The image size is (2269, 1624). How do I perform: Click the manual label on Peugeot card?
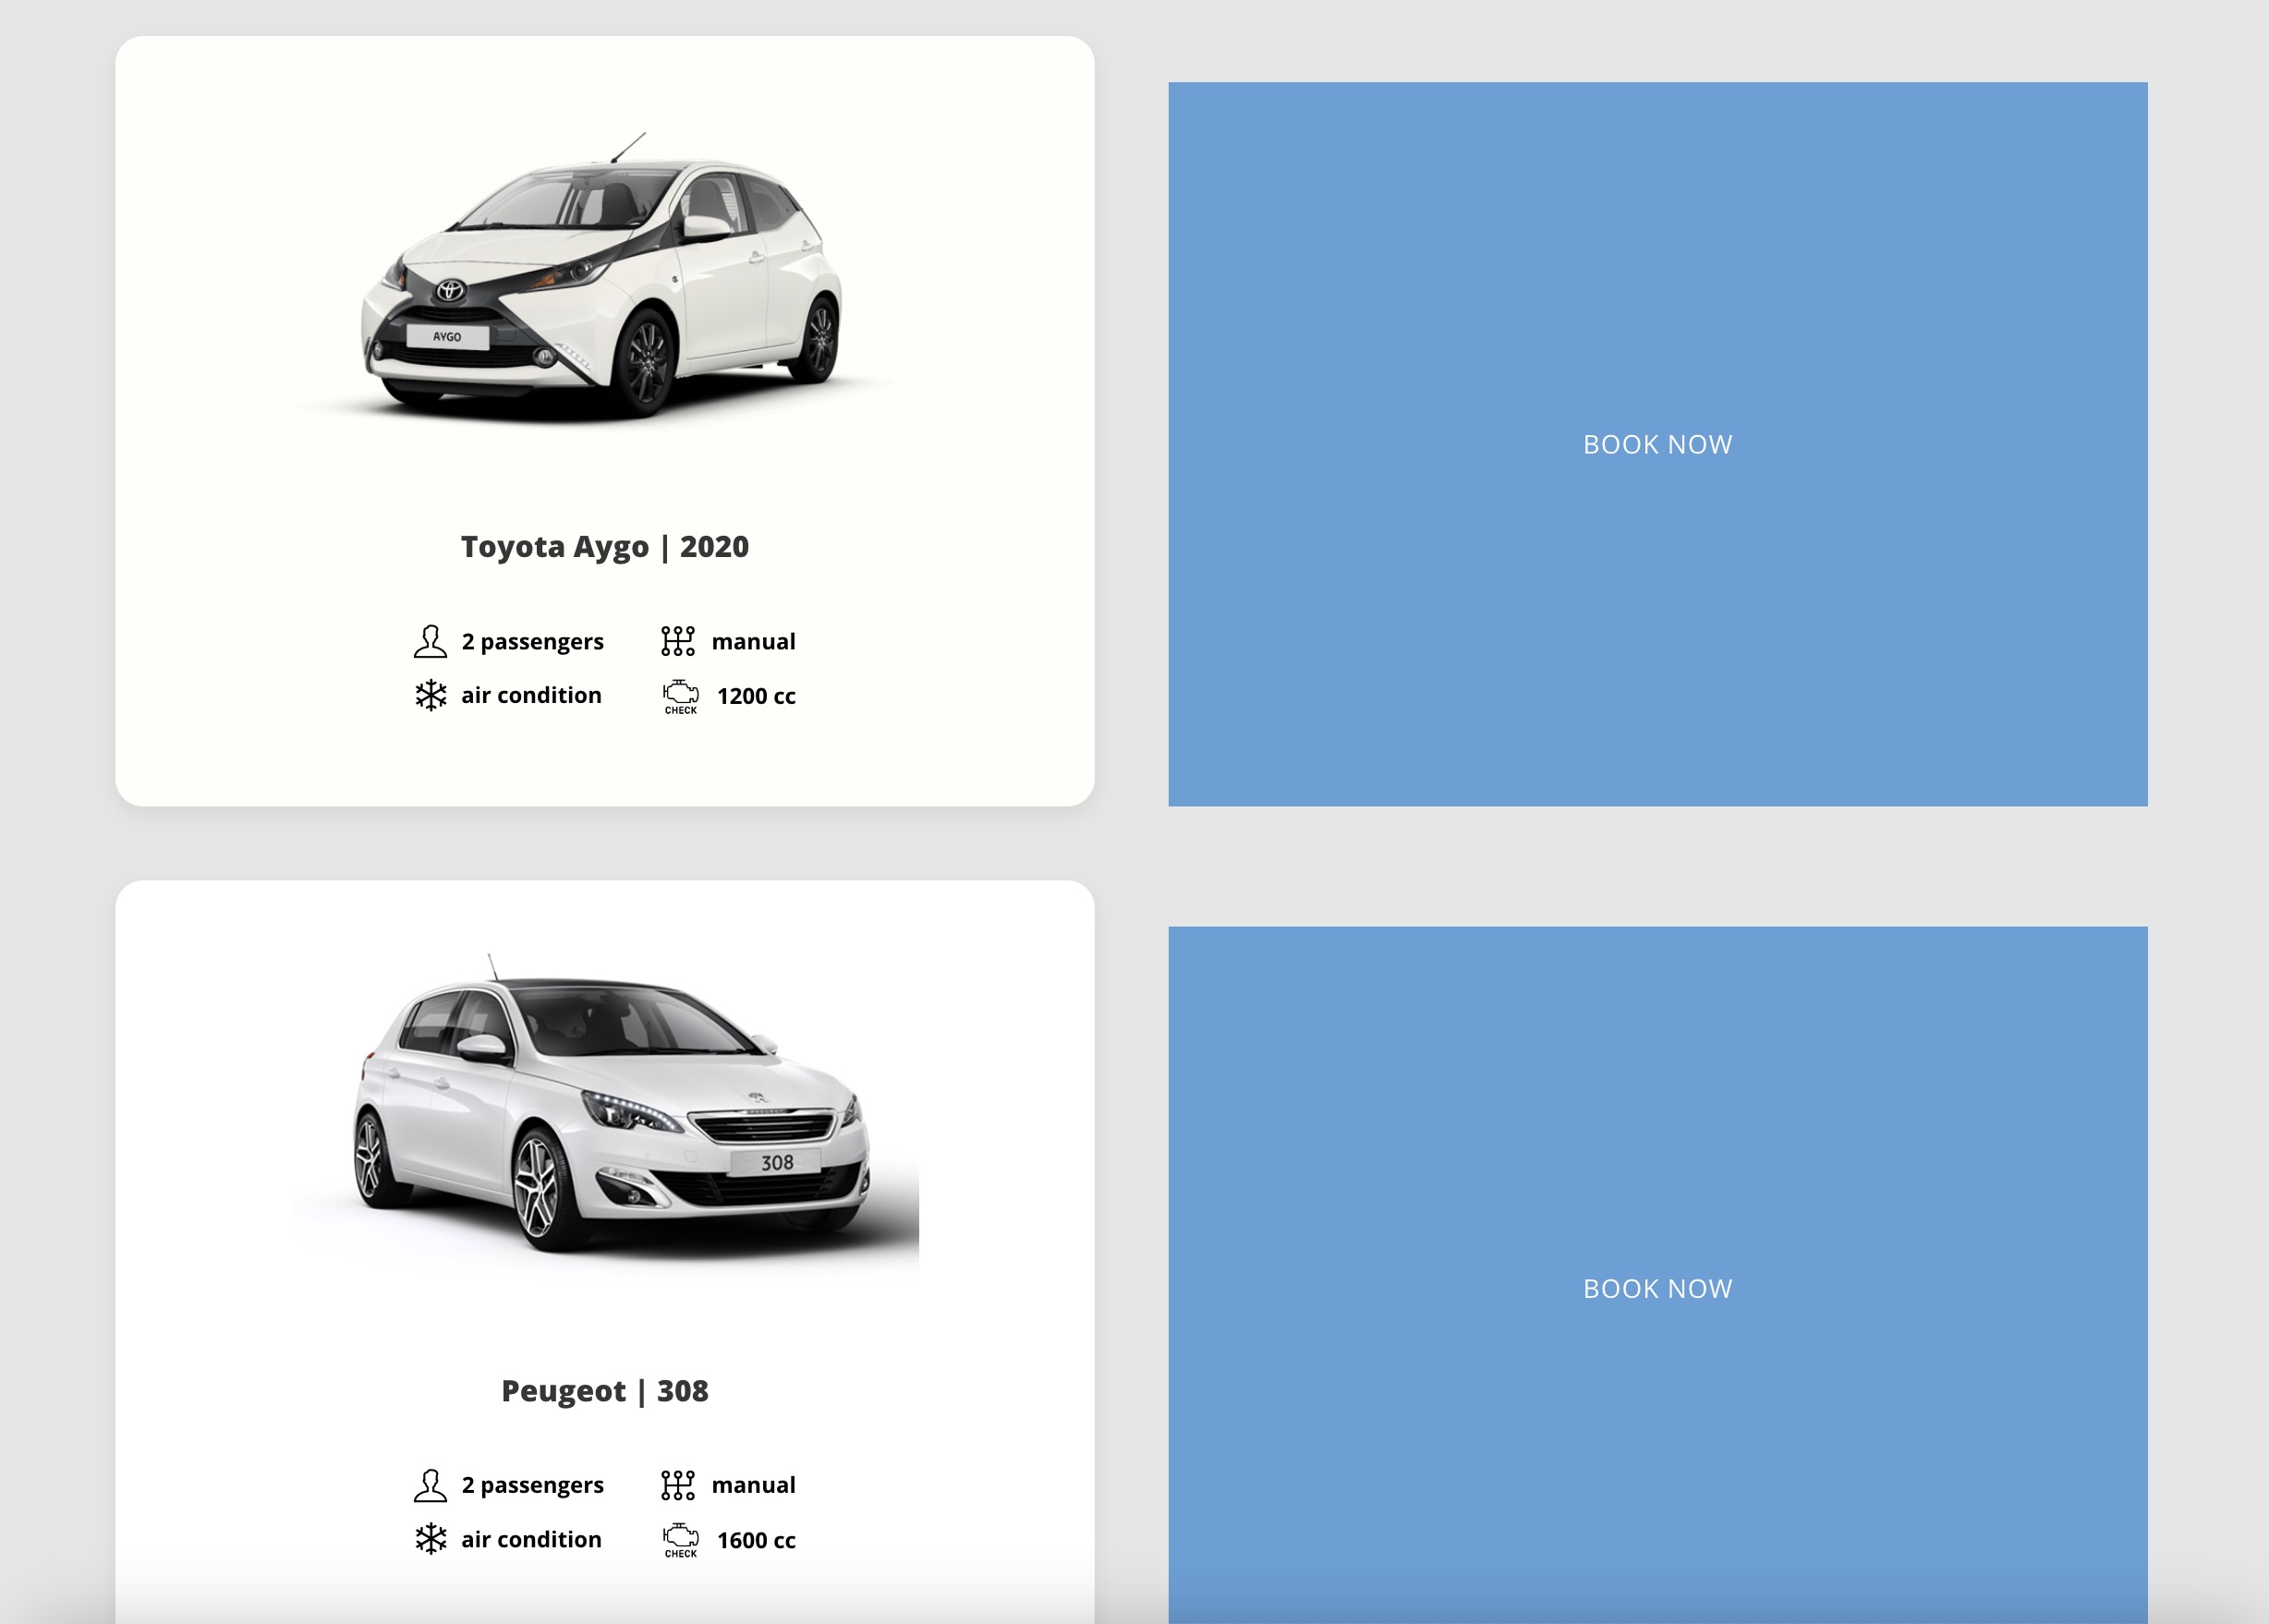tap(753, 1485)
